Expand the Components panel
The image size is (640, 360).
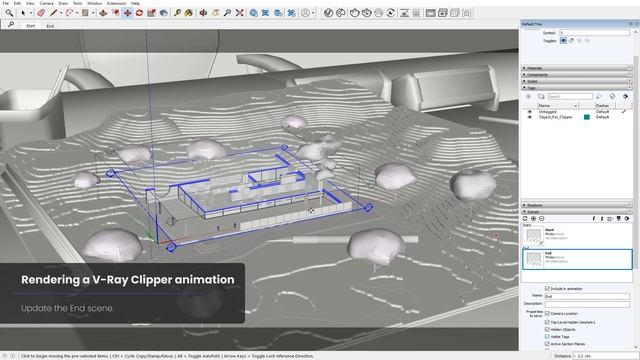tap(577, 75)
